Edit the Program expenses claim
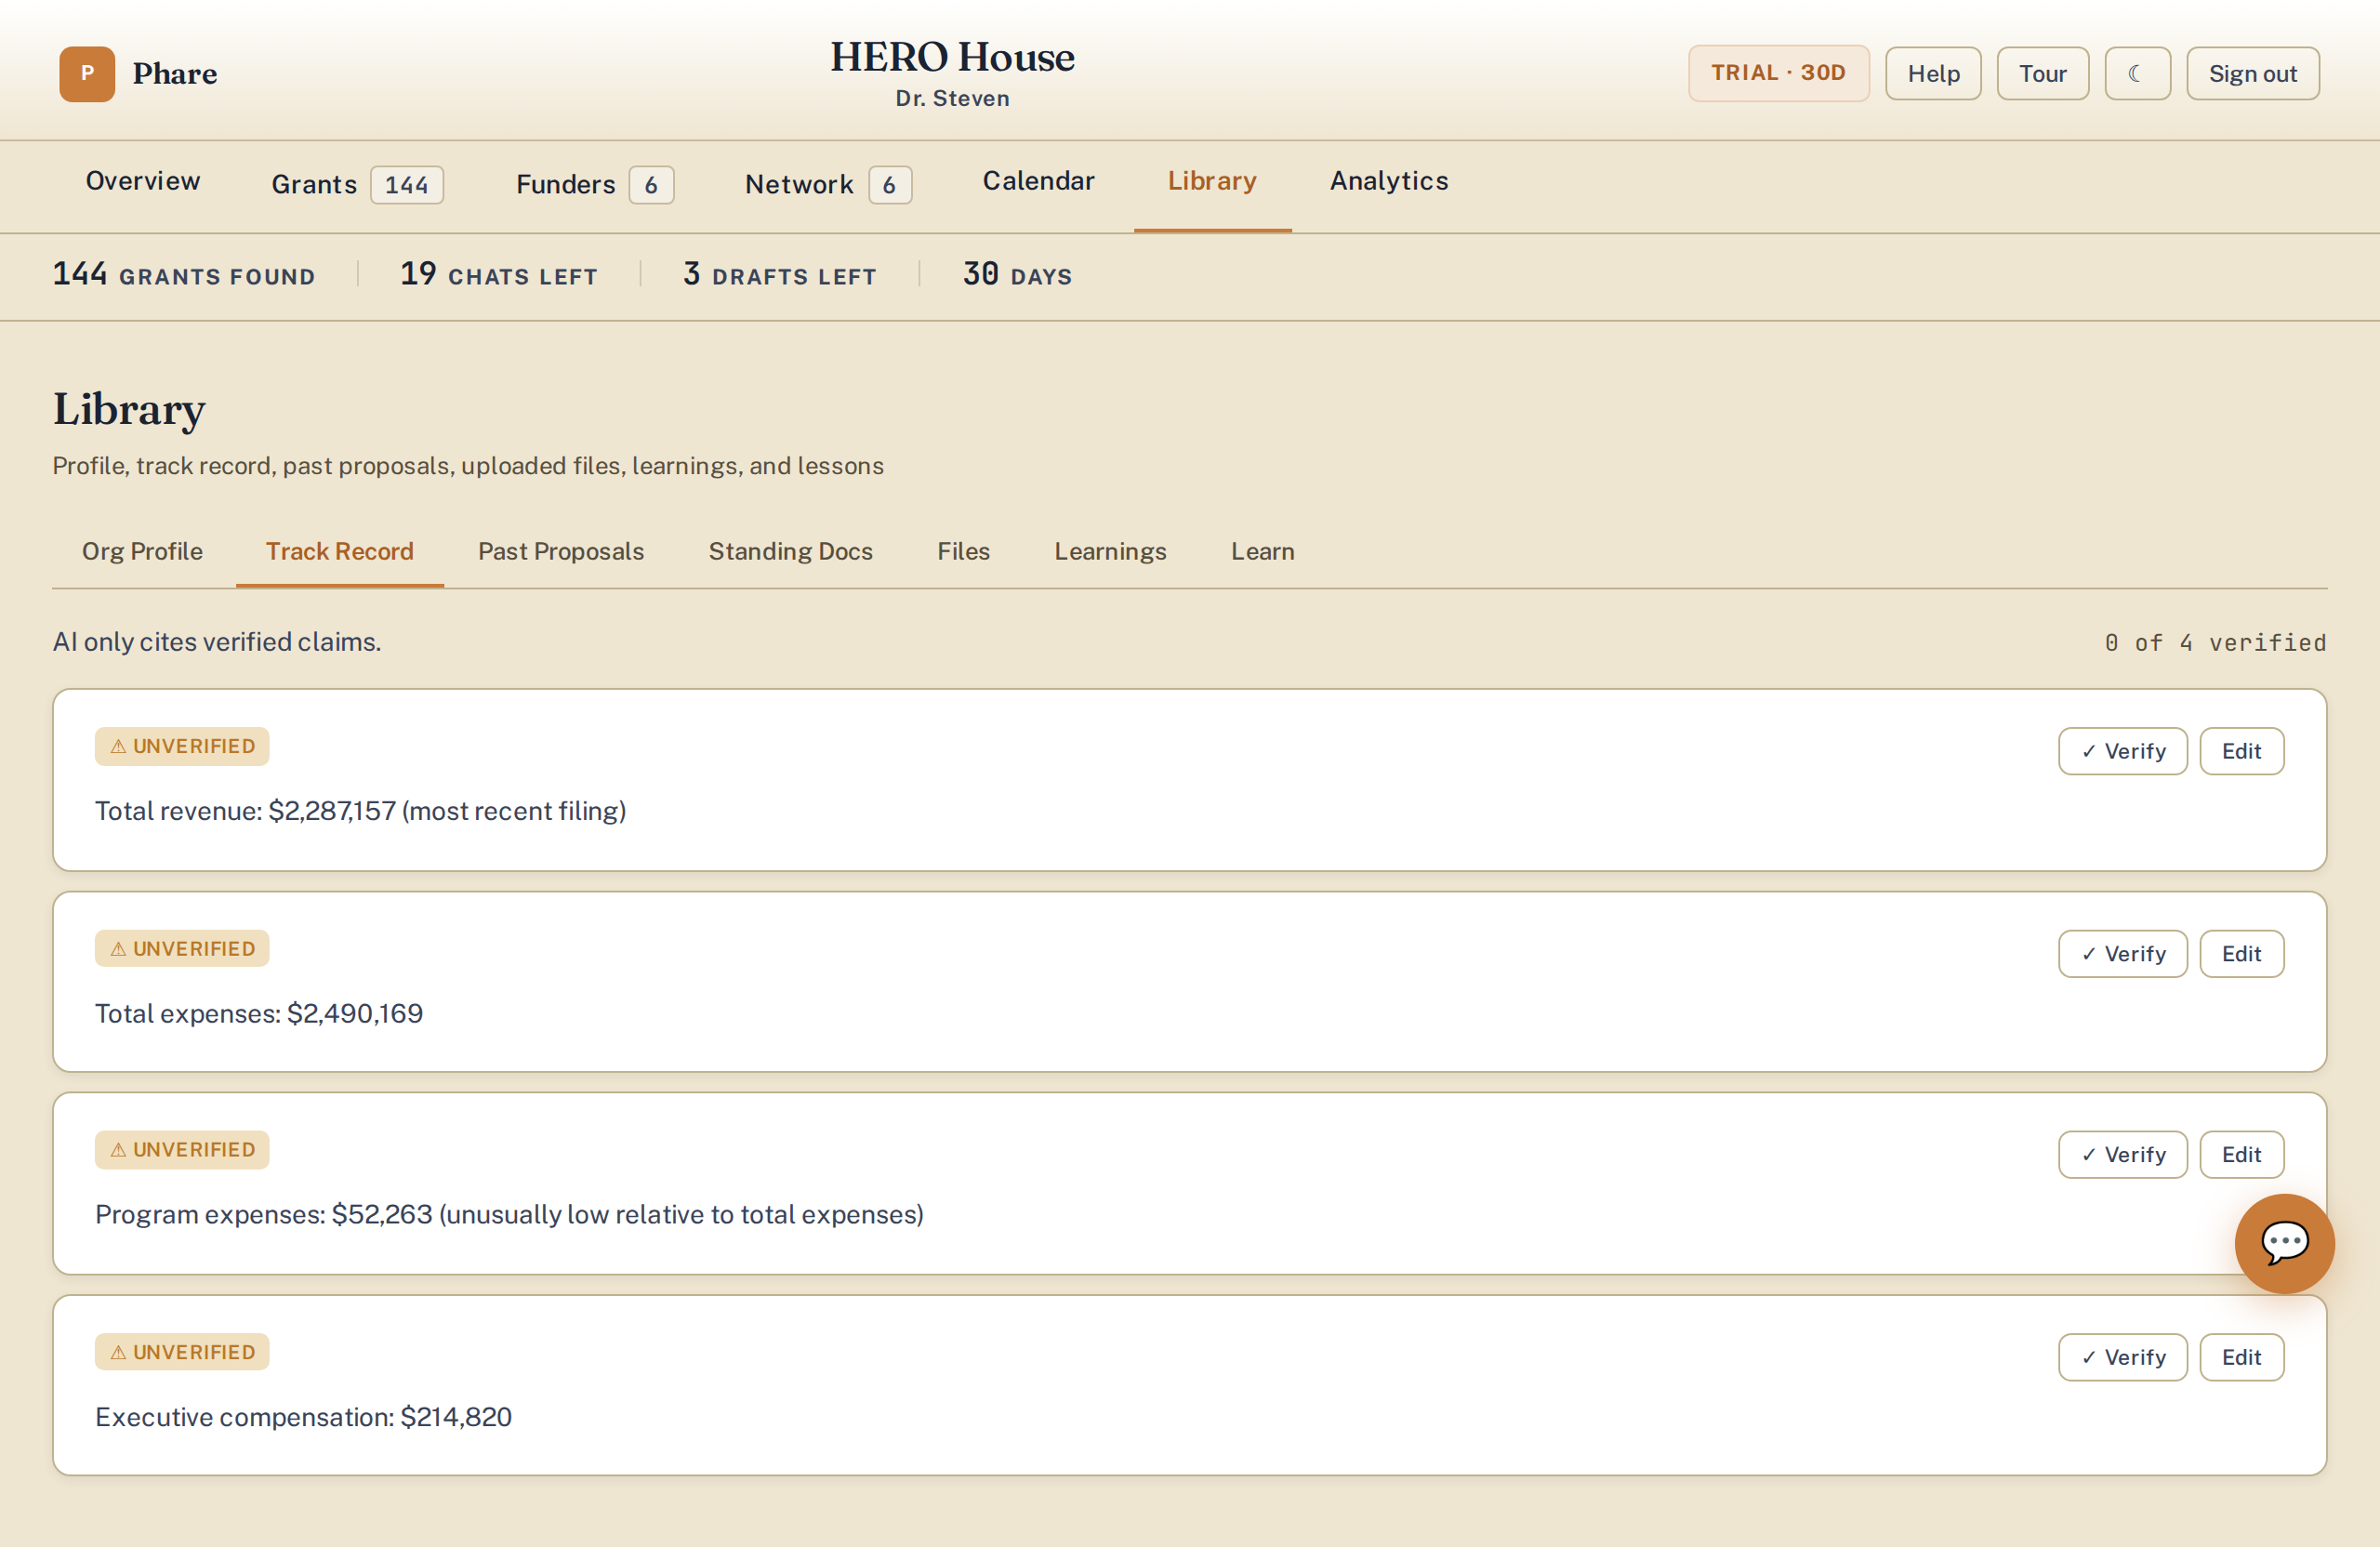 tap(2241, 1155)
